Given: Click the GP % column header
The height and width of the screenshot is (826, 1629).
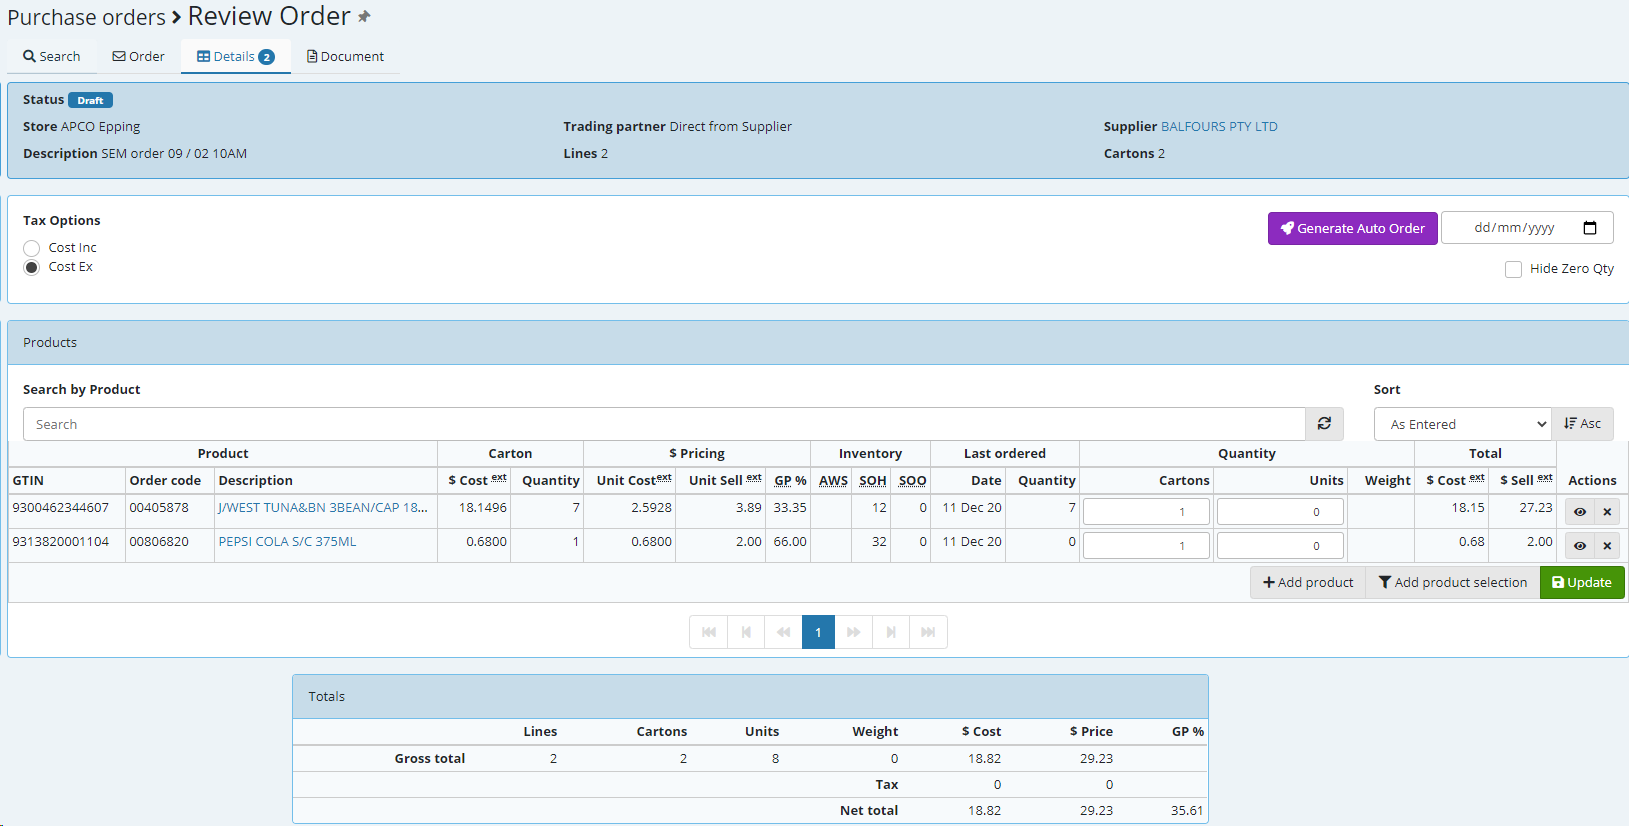Looking at the screenshot, I should click(x=790, y=480).
